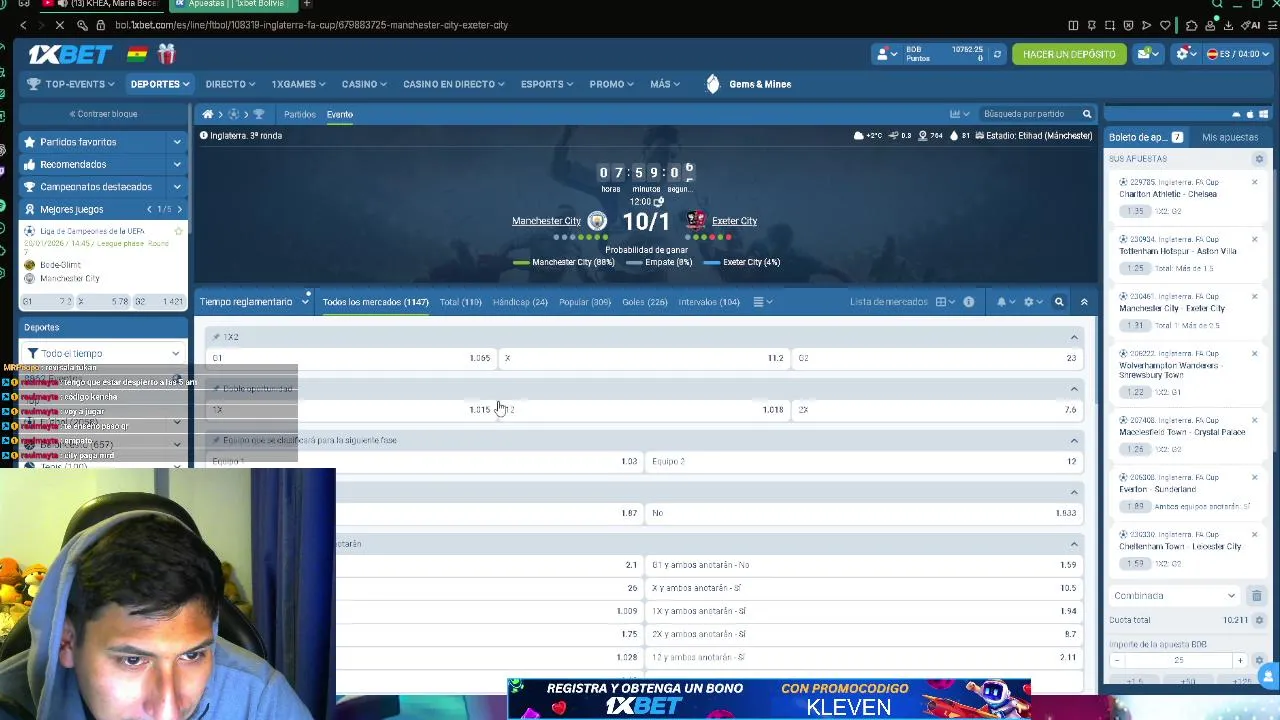This screenshot has width=1280, height=720.
Task: Click the 1XBET logo
Action: [69, 54]
